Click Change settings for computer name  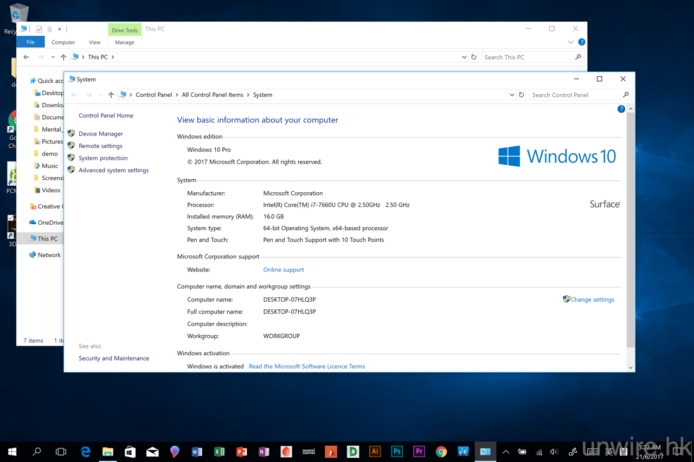click(x=592, y=299)
